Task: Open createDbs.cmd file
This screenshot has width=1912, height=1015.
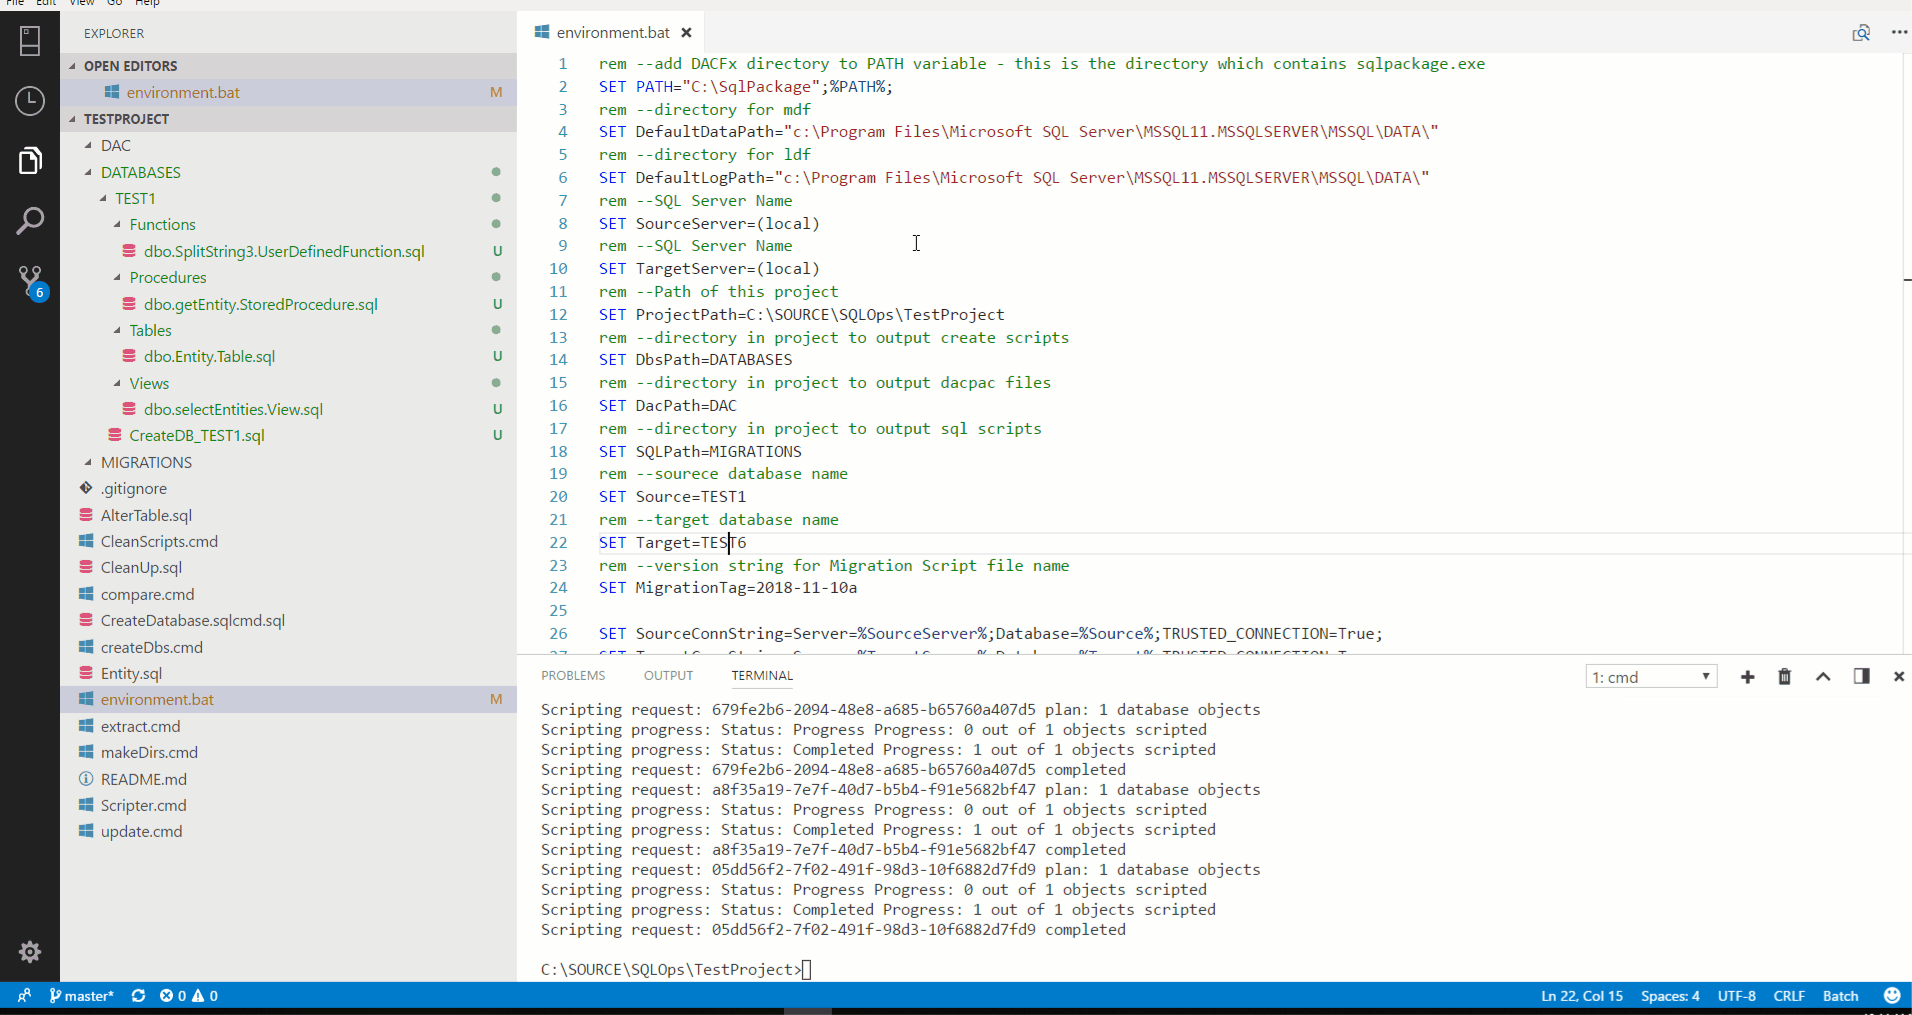Action: [x=289, y=648]
